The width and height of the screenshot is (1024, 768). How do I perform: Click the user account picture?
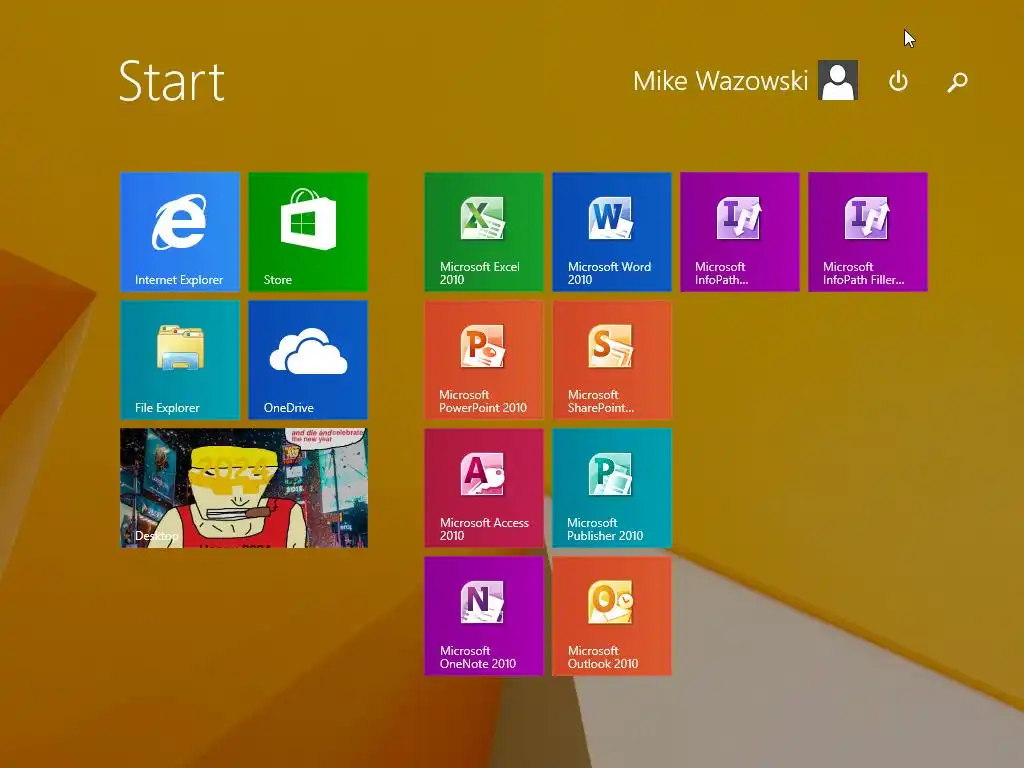pos(838,80)
